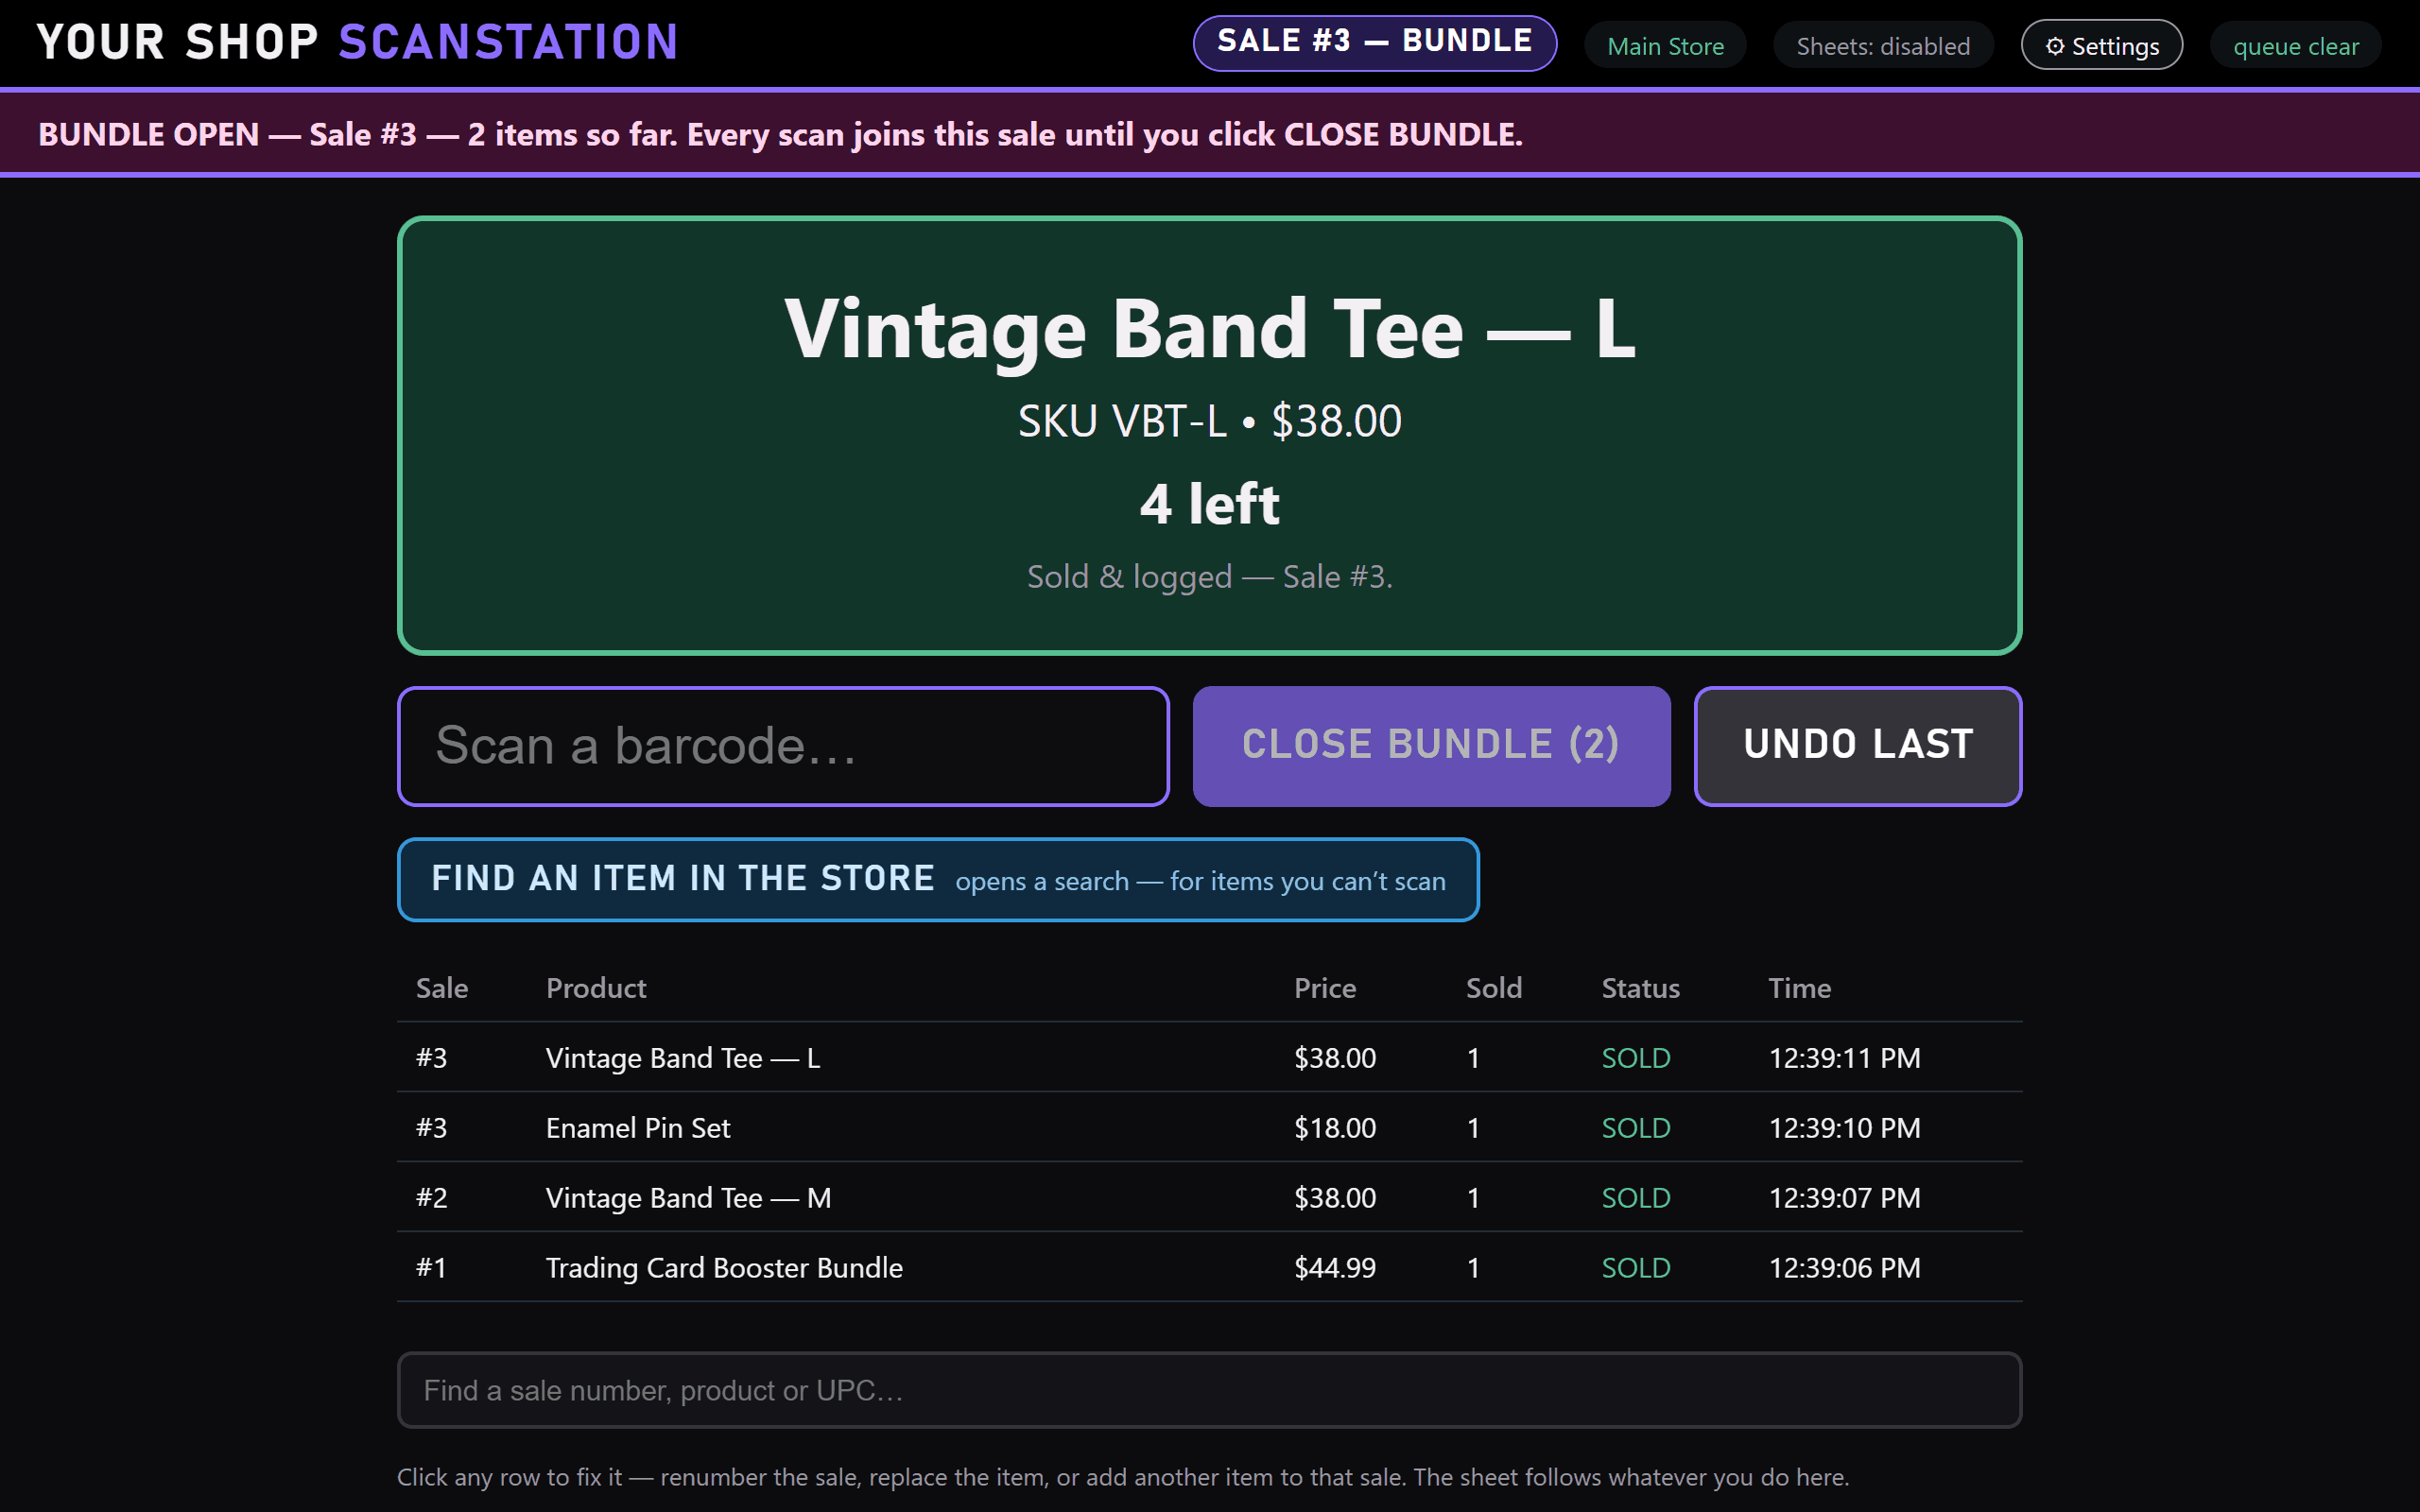Image resolution: width=2420 pixels, height=1512 pixels.
Task: Click the Product column header
Action: [596, 988]
